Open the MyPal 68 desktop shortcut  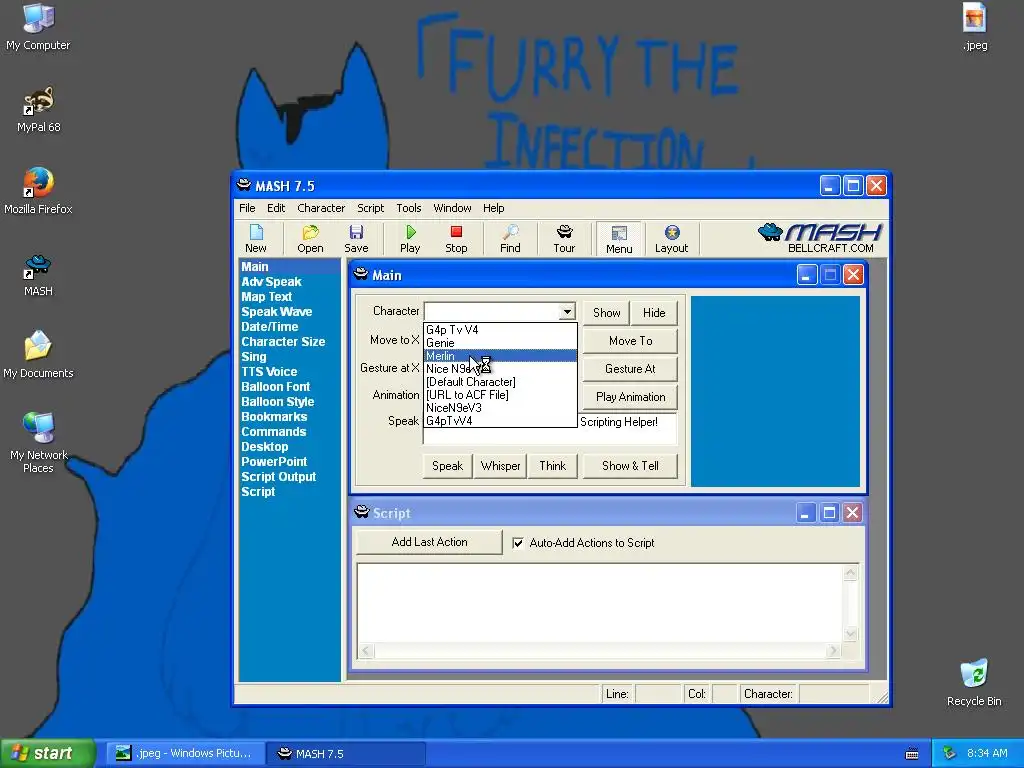click(38, 109)
